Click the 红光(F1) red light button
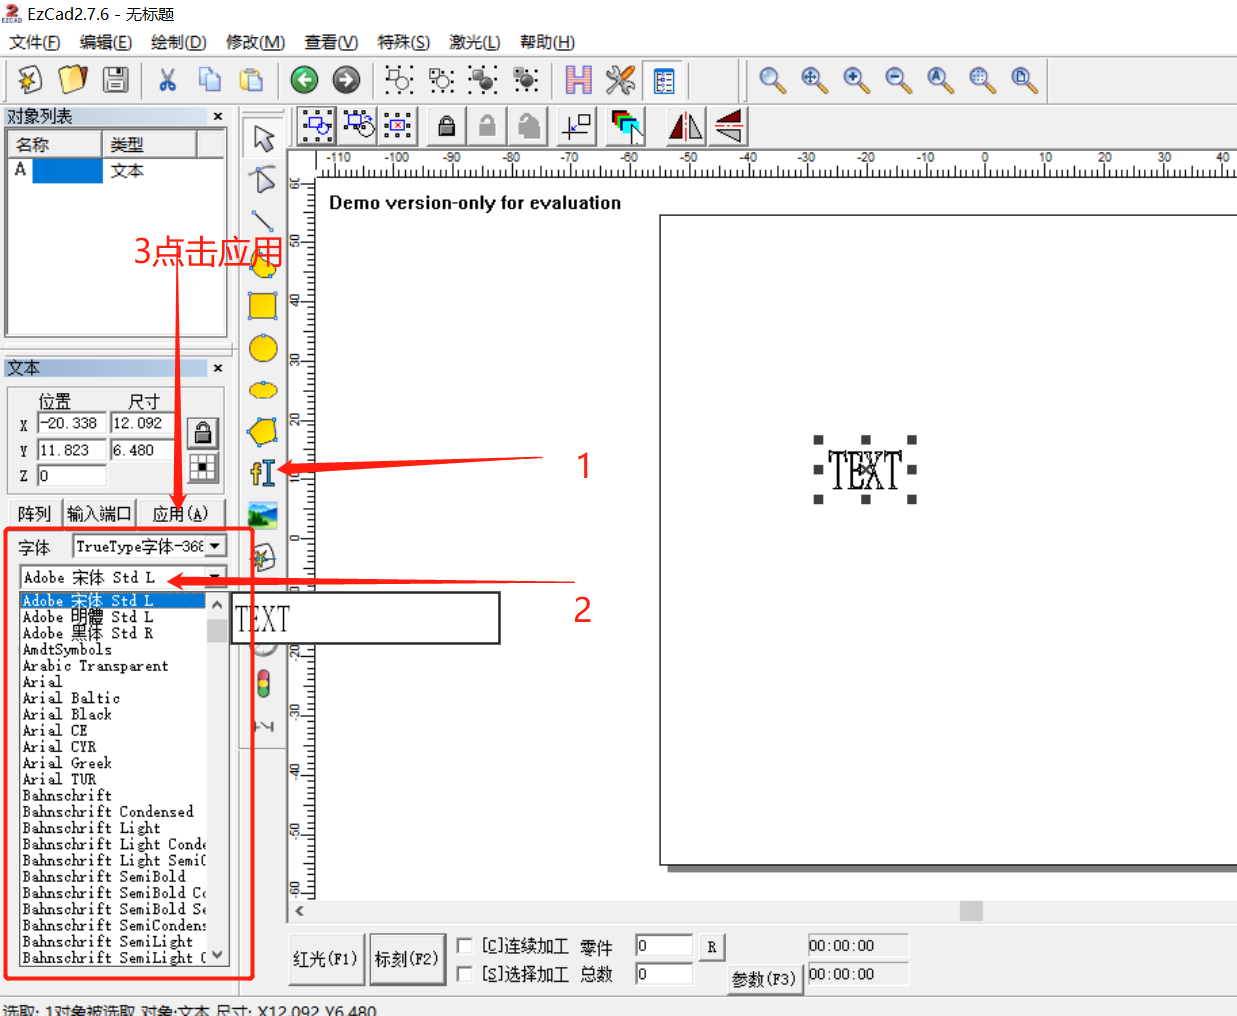1237x1016 pixels. 325,959
